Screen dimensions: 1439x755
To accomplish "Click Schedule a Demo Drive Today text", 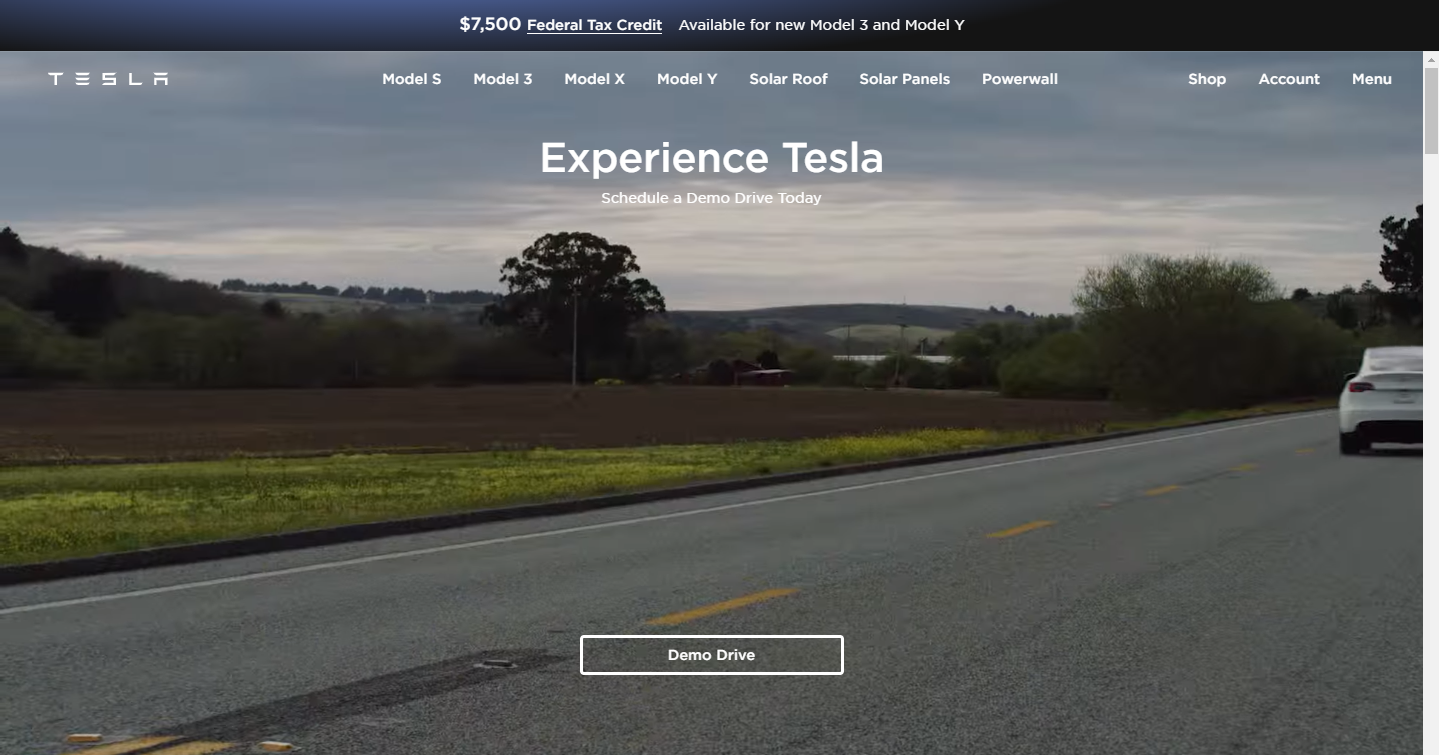I will tap(711, 198).
